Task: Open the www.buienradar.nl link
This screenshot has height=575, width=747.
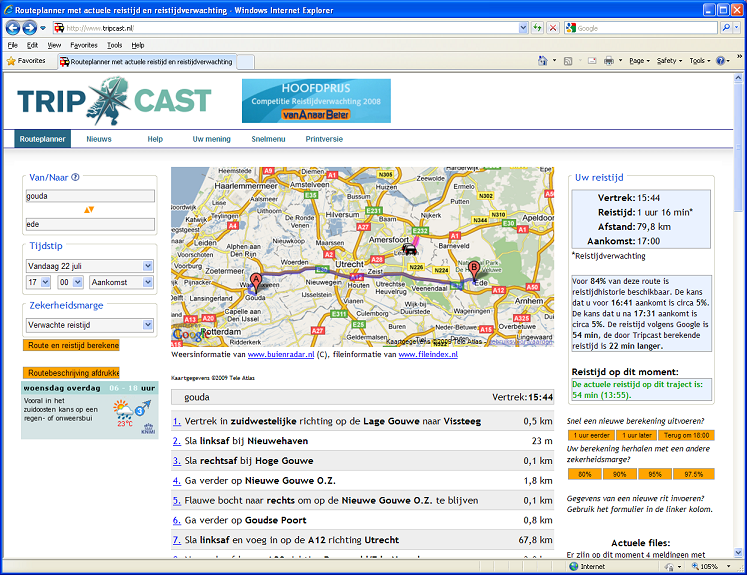Action: [281, 354]
